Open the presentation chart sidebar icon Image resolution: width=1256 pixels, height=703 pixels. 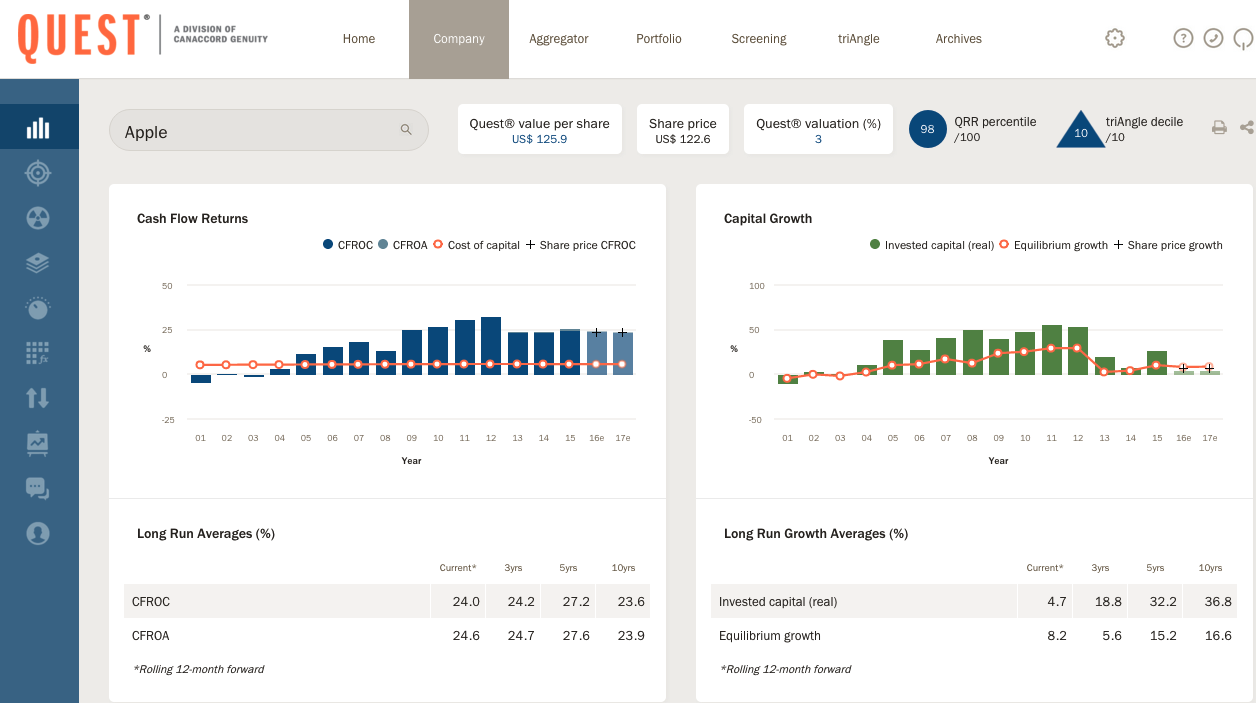[38, 443]
